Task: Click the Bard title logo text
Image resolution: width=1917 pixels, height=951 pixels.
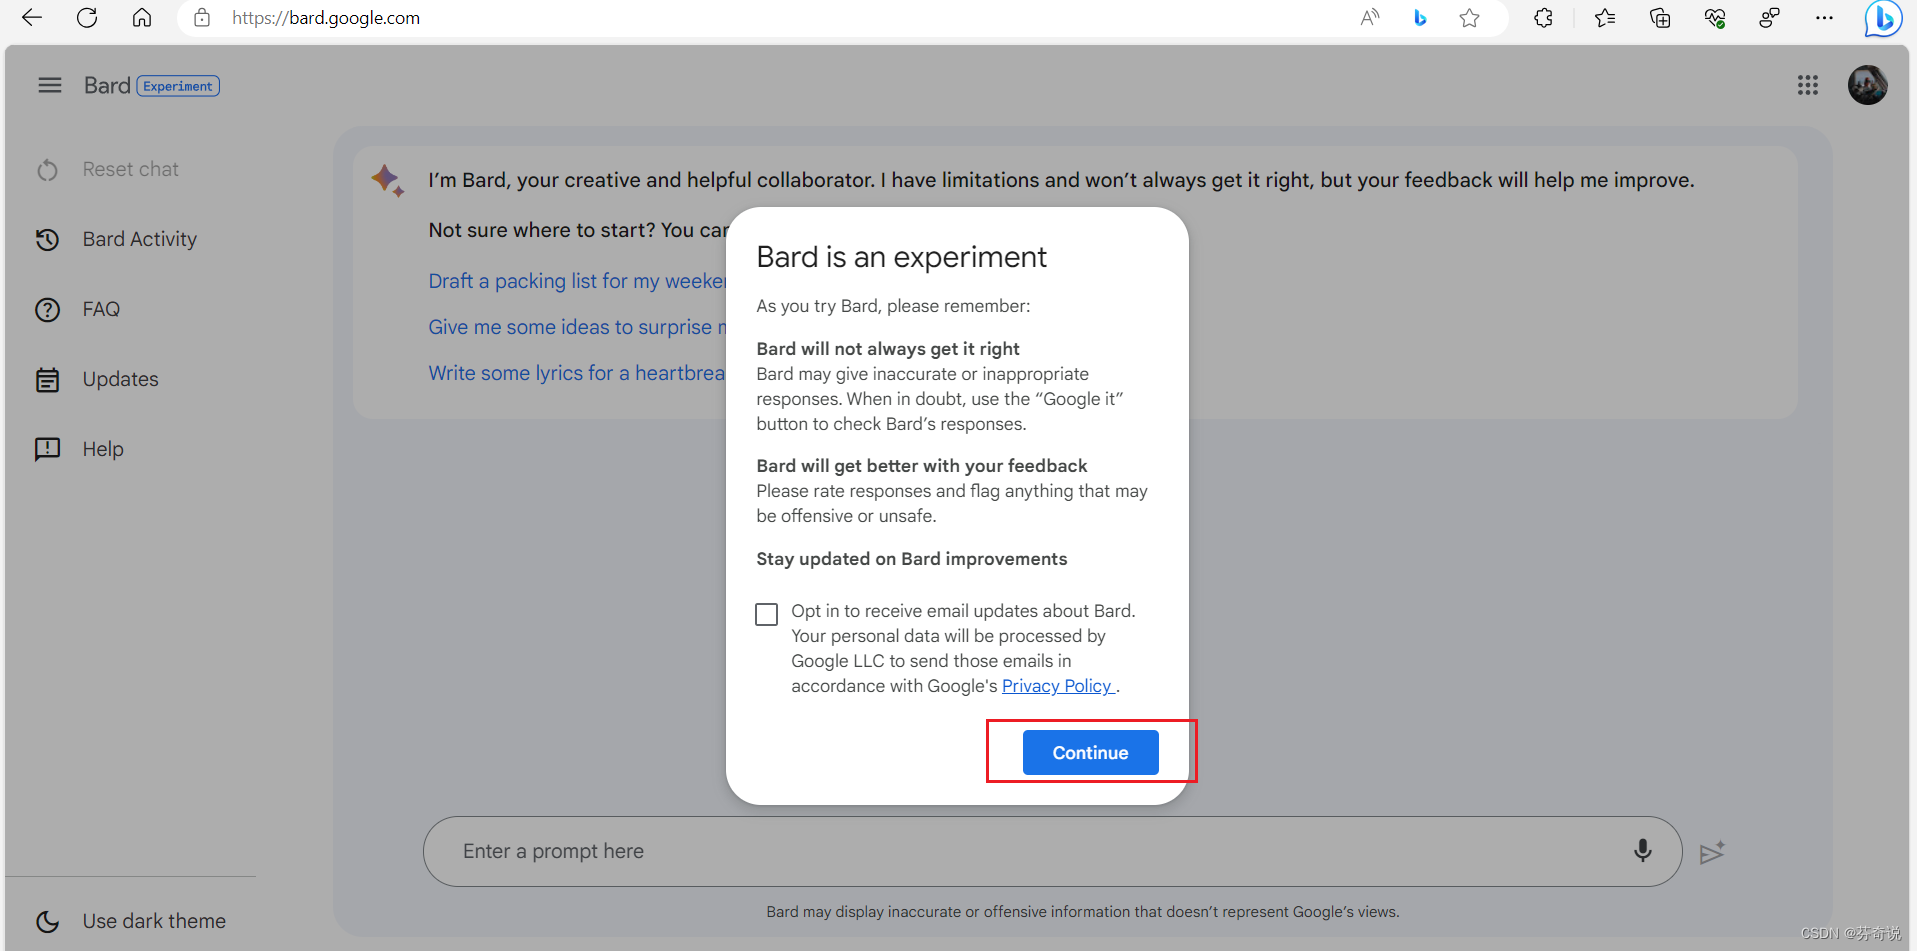Action: click(107, 86)
